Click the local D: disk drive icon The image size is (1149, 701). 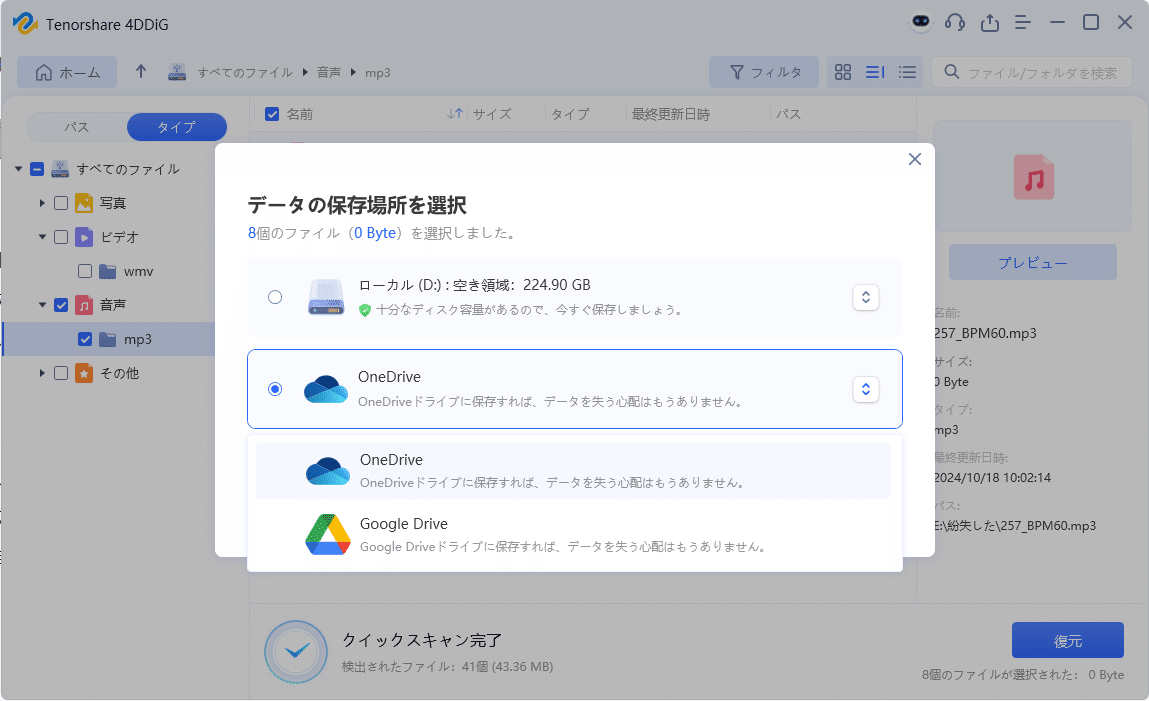click(x=326, y=297)
